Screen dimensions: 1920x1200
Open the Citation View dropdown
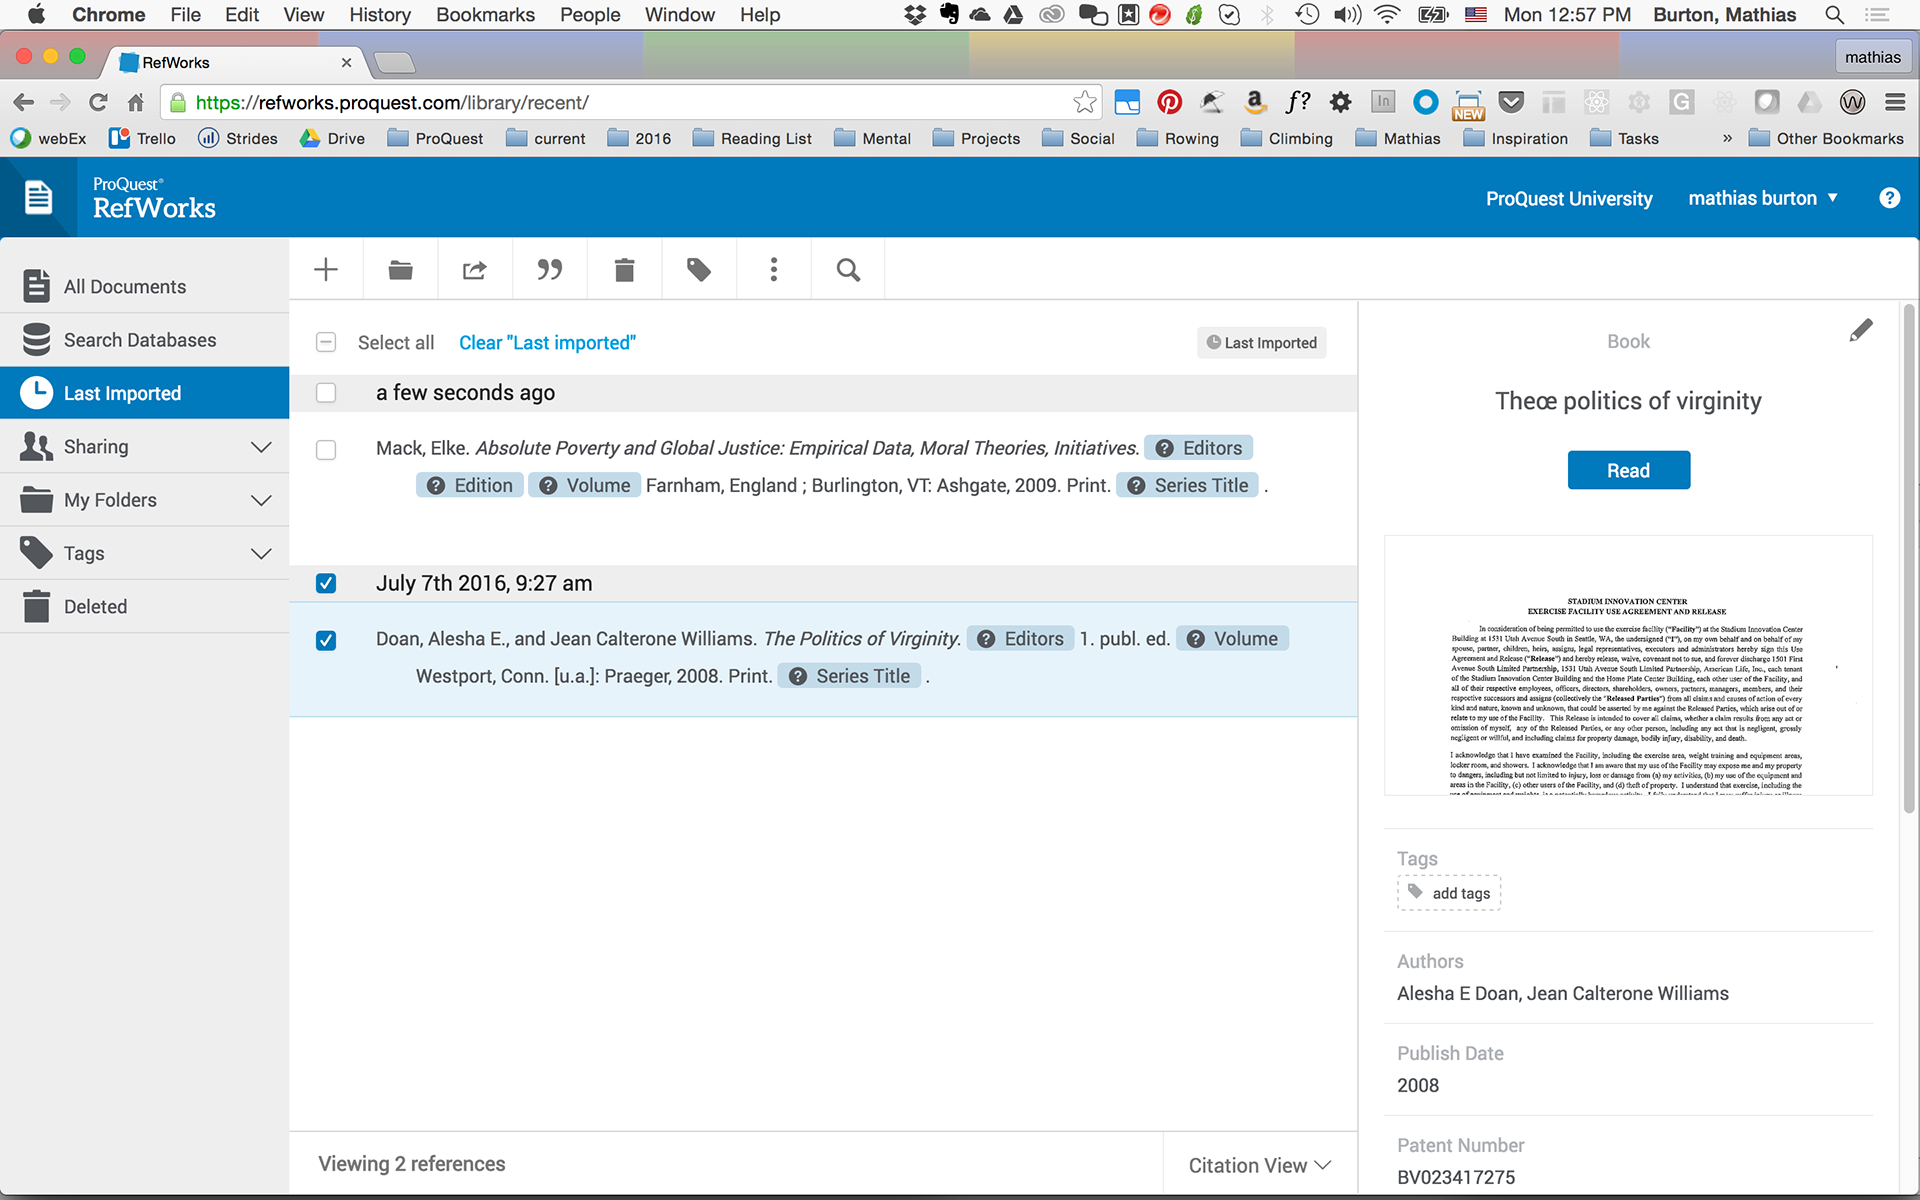pyautogui.click(x=1259, y=1165)
